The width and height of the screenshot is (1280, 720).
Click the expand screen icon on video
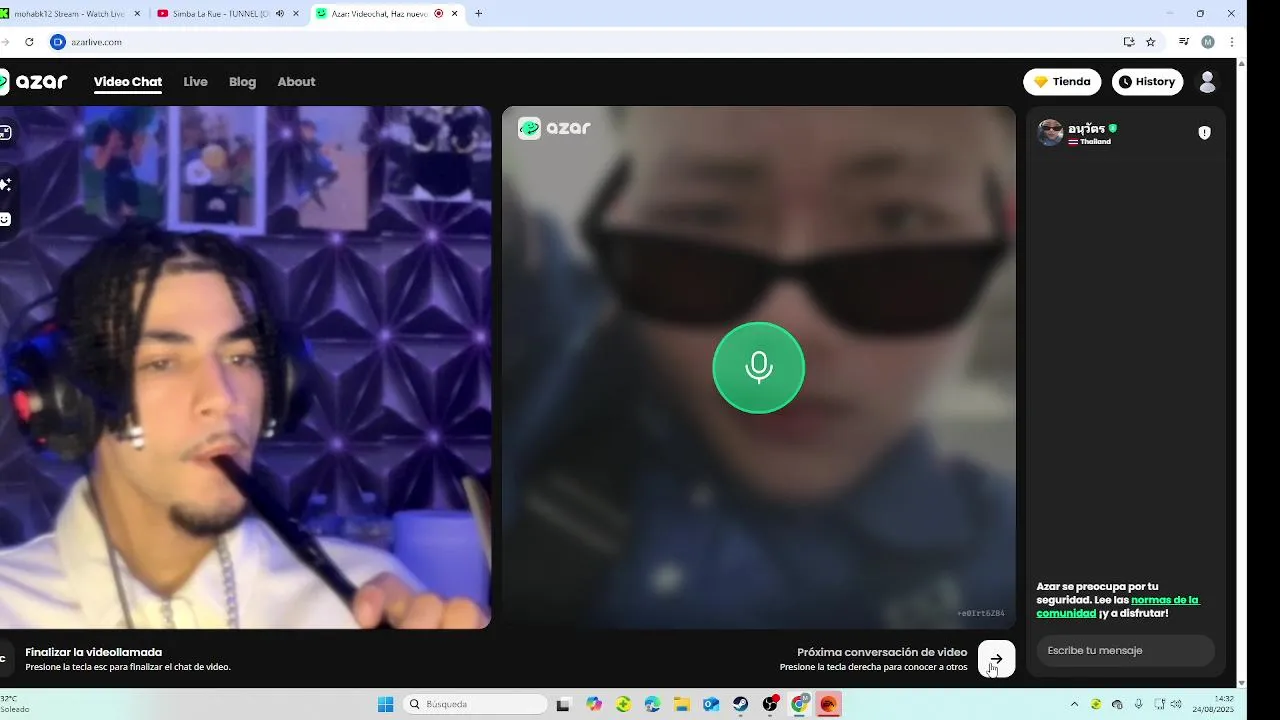[5, 133]
